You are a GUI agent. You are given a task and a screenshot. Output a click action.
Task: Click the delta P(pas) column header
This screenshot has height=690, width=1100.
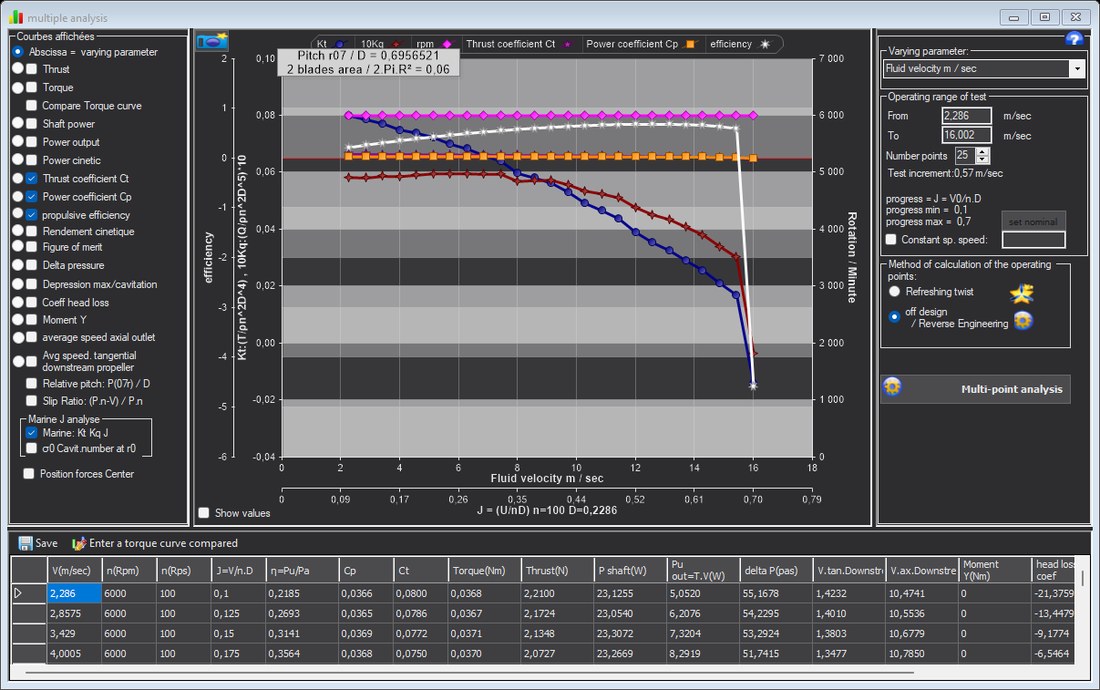point(776,570)
